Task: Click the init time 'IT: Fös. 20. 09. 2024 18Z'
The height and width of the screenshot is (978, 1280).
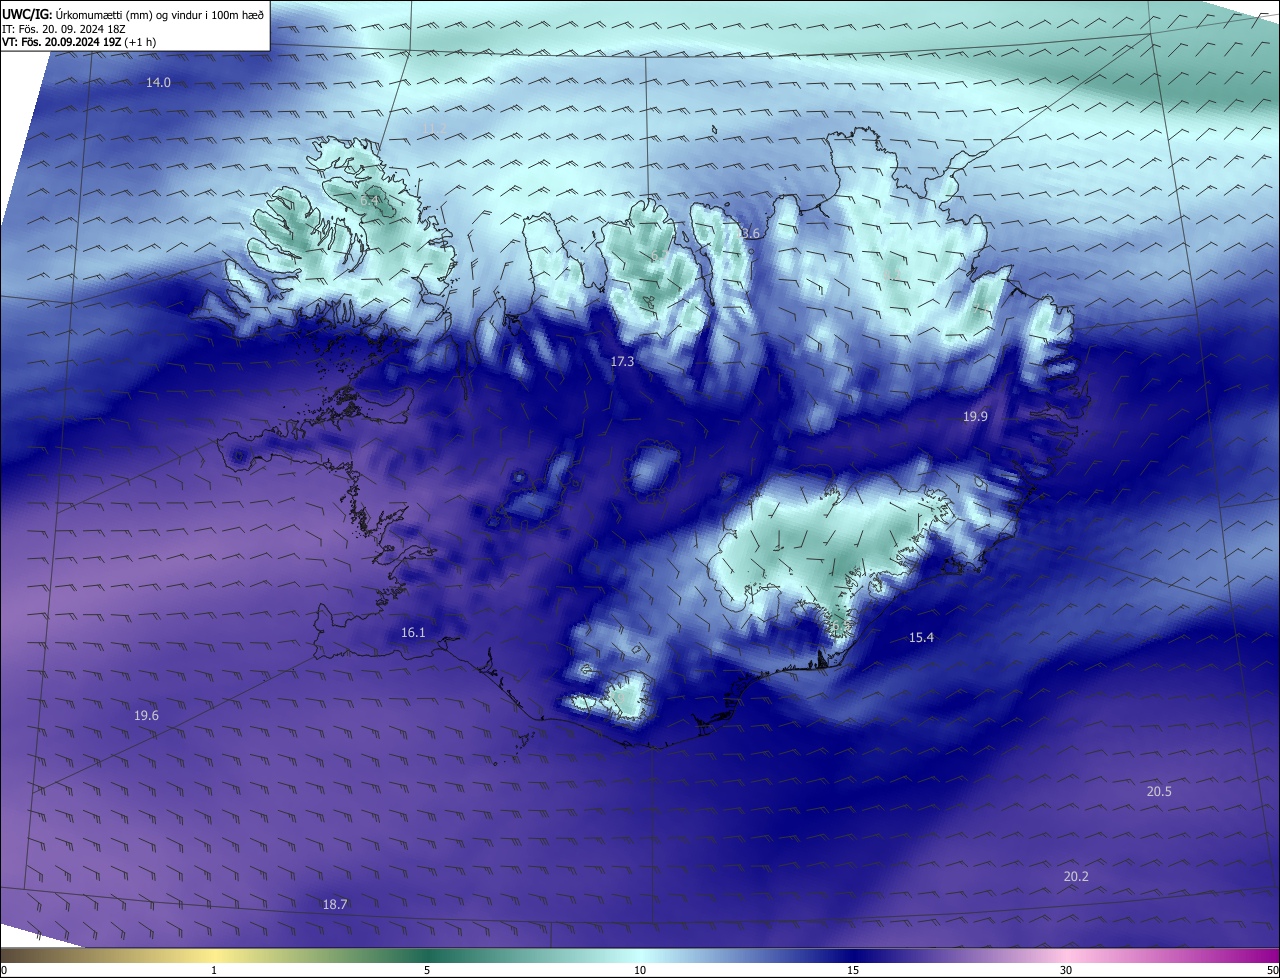Action: pyautogui.click(x=63, y=29)
